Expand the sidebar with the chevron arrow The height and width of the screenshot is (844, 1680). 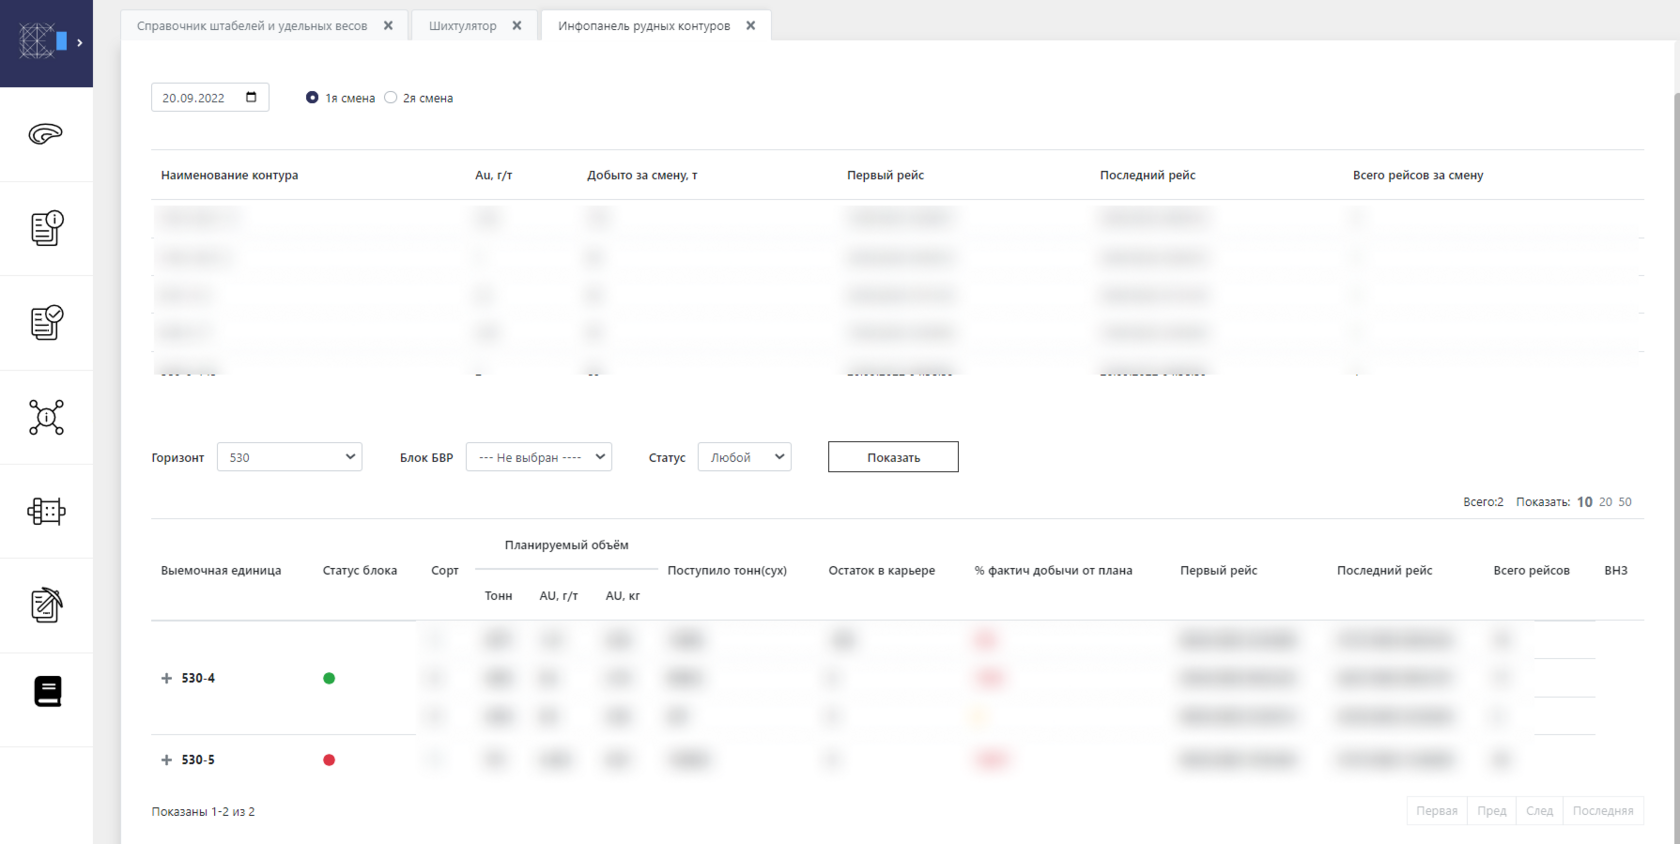[x=80, y=43]
